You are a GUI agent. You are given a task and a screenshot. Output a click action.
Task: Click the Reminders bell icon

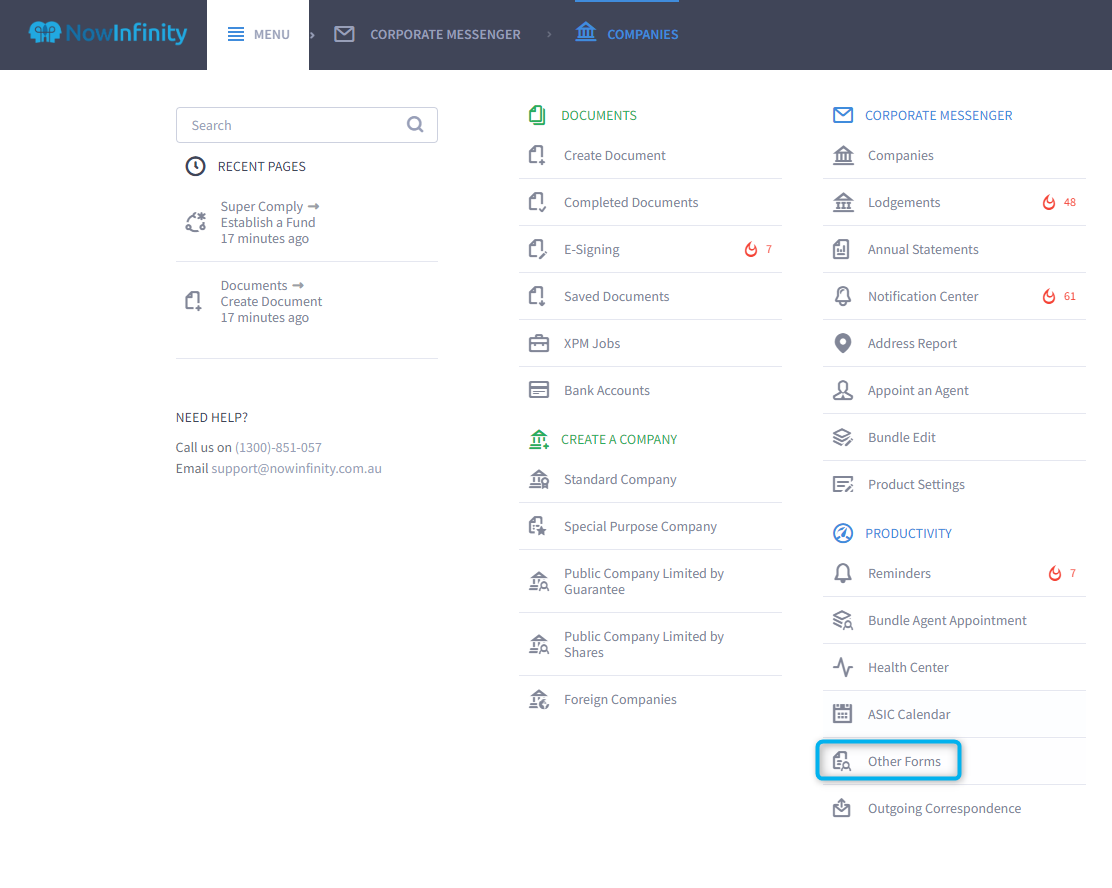tap(843, 573)
